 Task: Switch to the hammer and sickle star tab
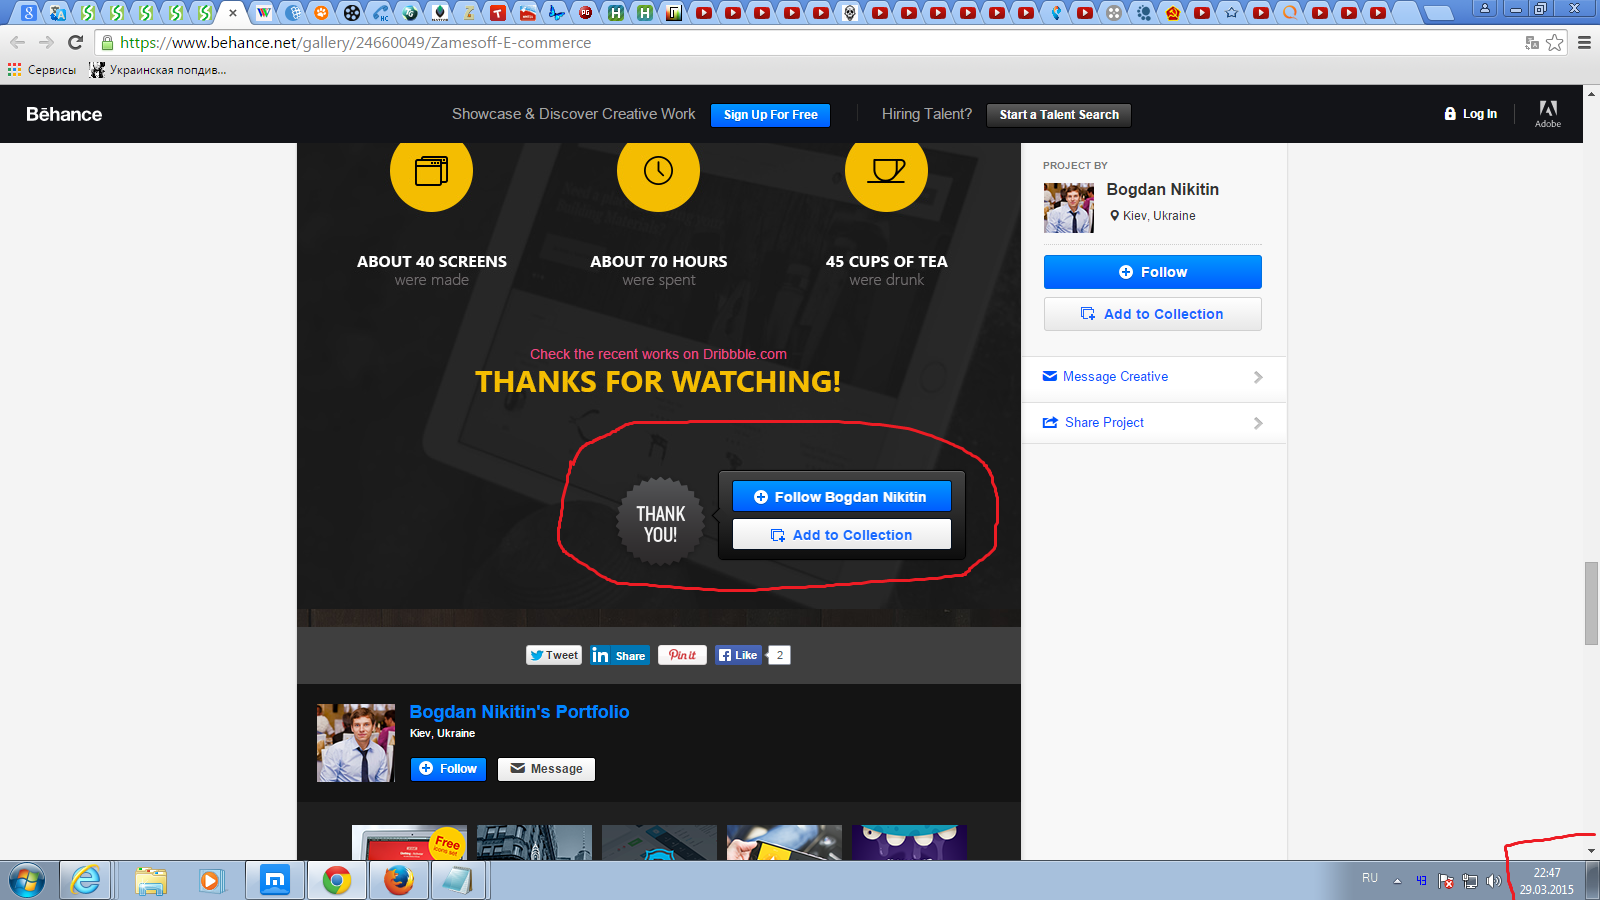click(1173, 13)
